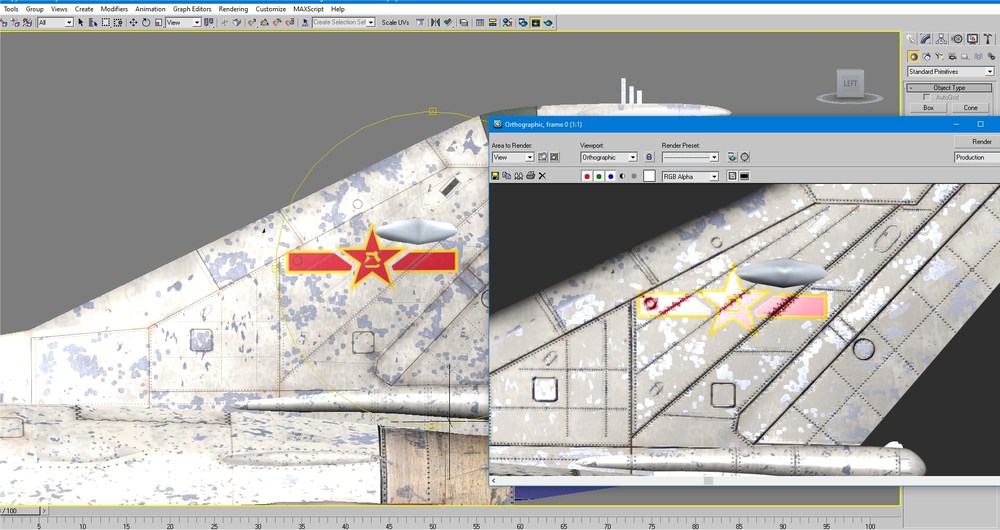Enable the AutoGrid checkbox

[x=927, y=98]
